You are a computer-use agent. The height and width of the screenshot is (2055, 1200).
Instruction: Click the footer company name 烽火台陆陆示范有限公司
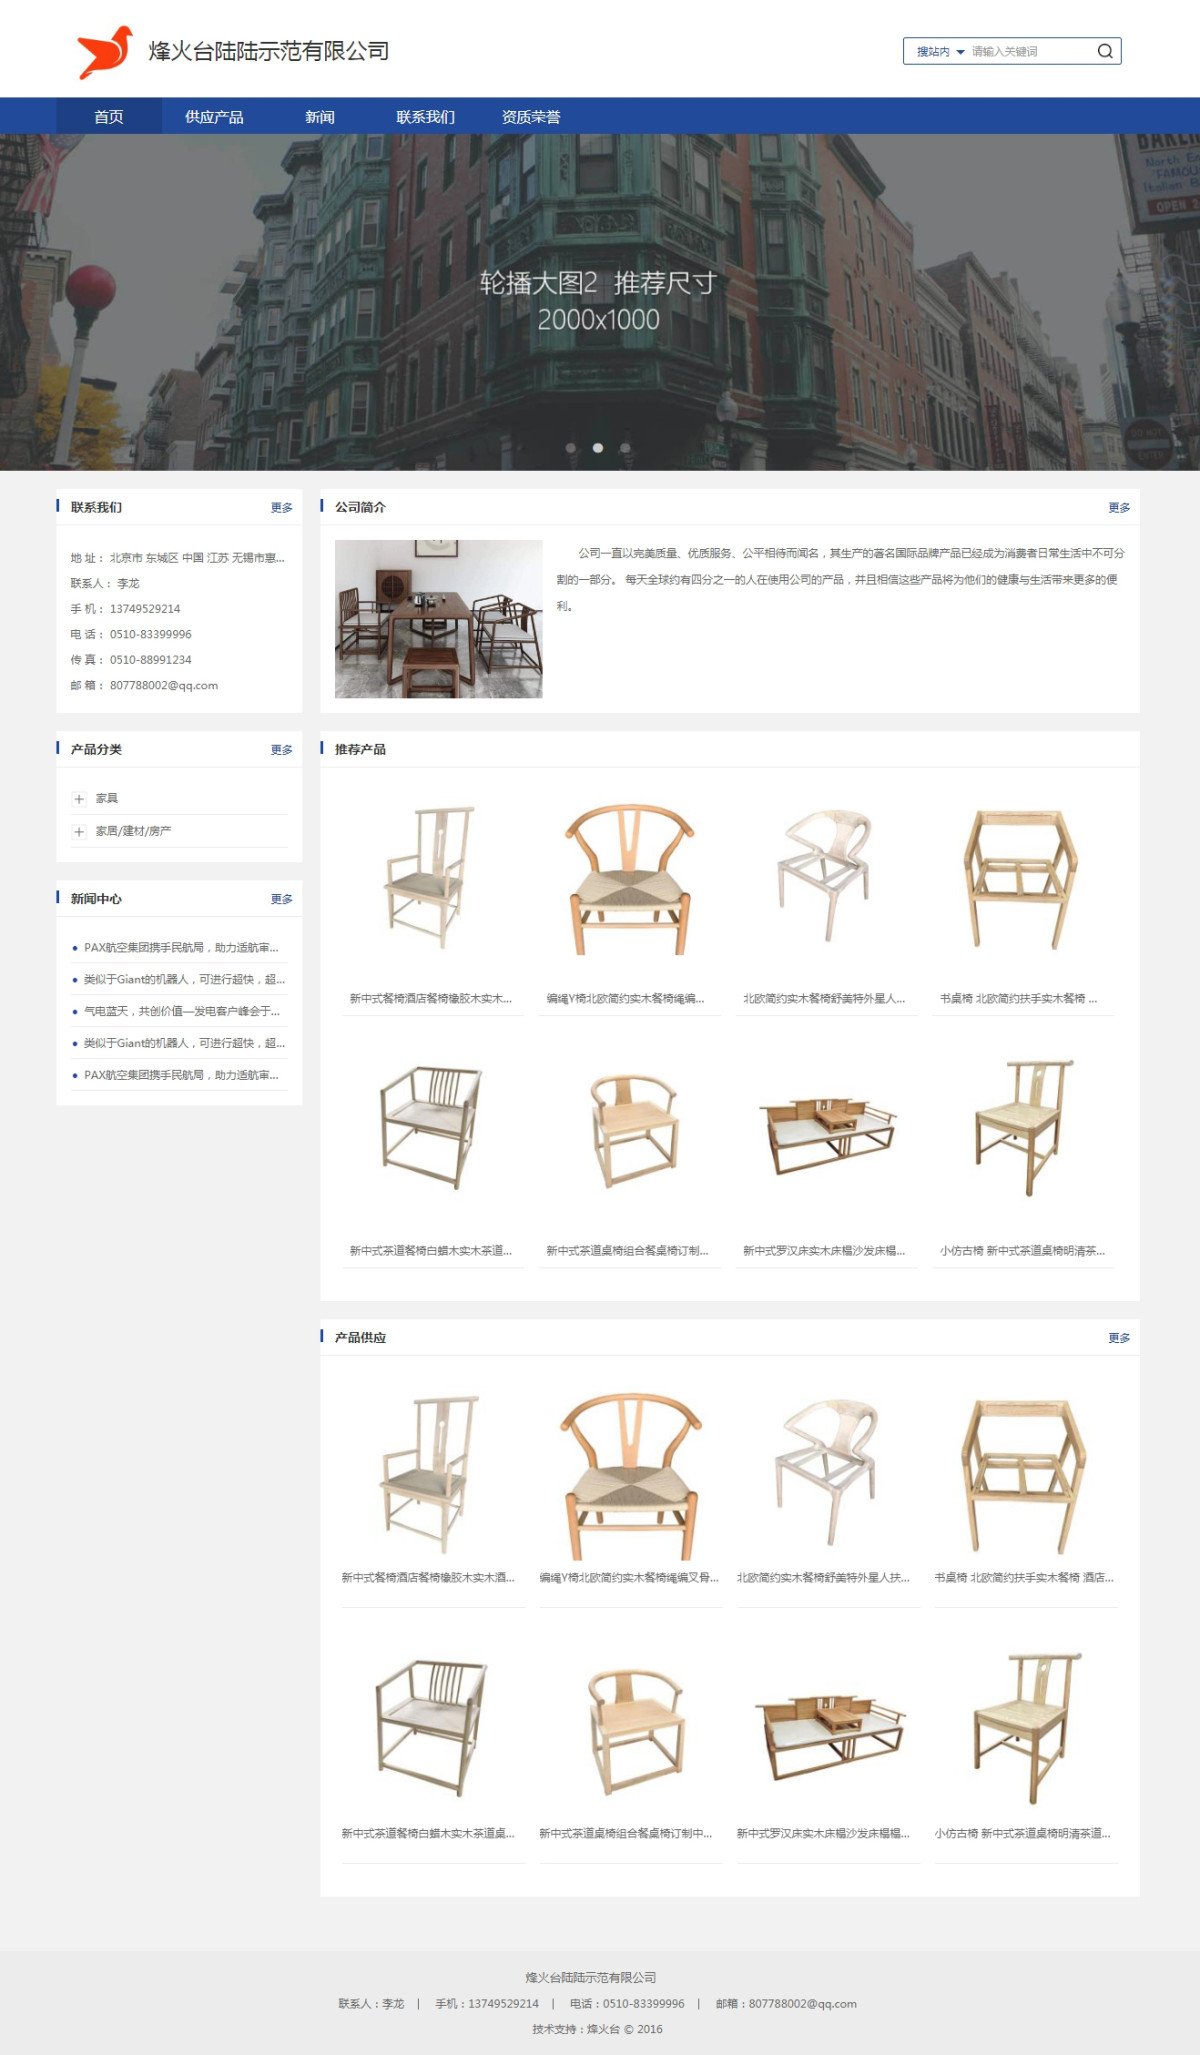click(x=591, y=1977)
